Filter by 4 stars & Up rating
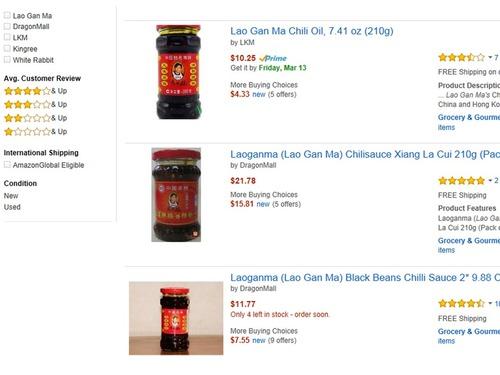Viewport: 500px width, 375px height. (35, 91)
